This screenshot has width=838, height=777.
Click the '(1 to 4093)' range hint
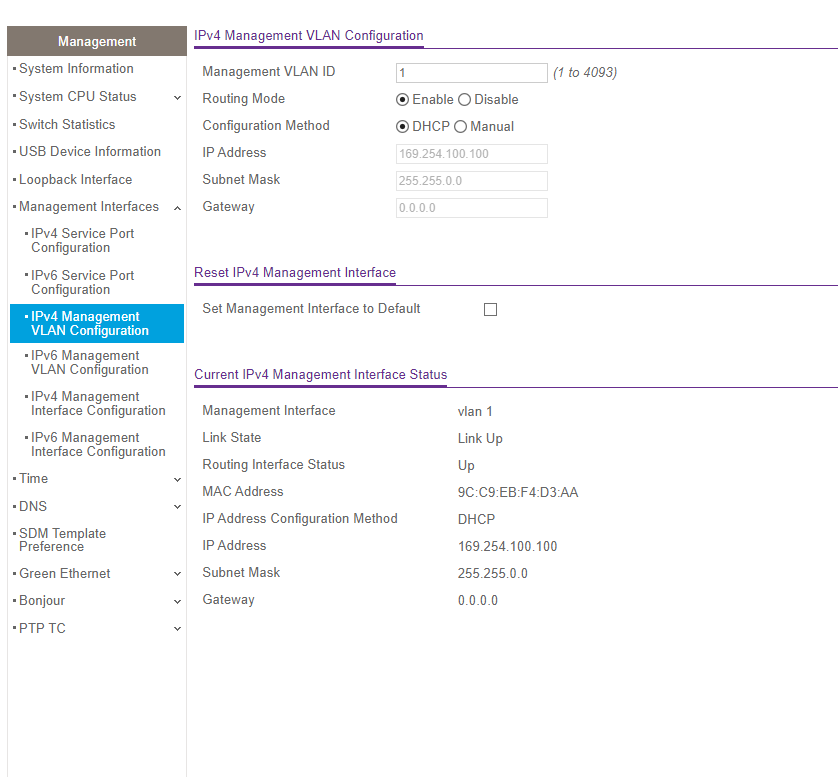(x=585, y=73)
